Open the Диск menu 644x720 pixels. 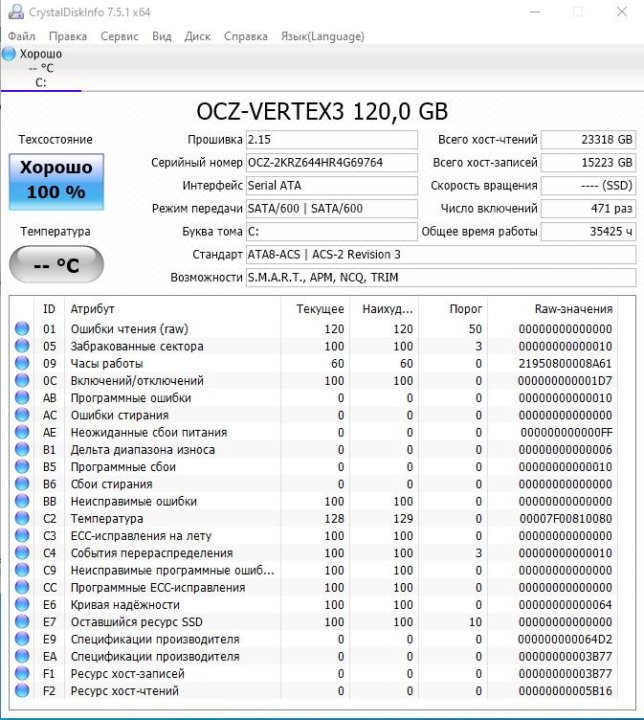[197, 36]
